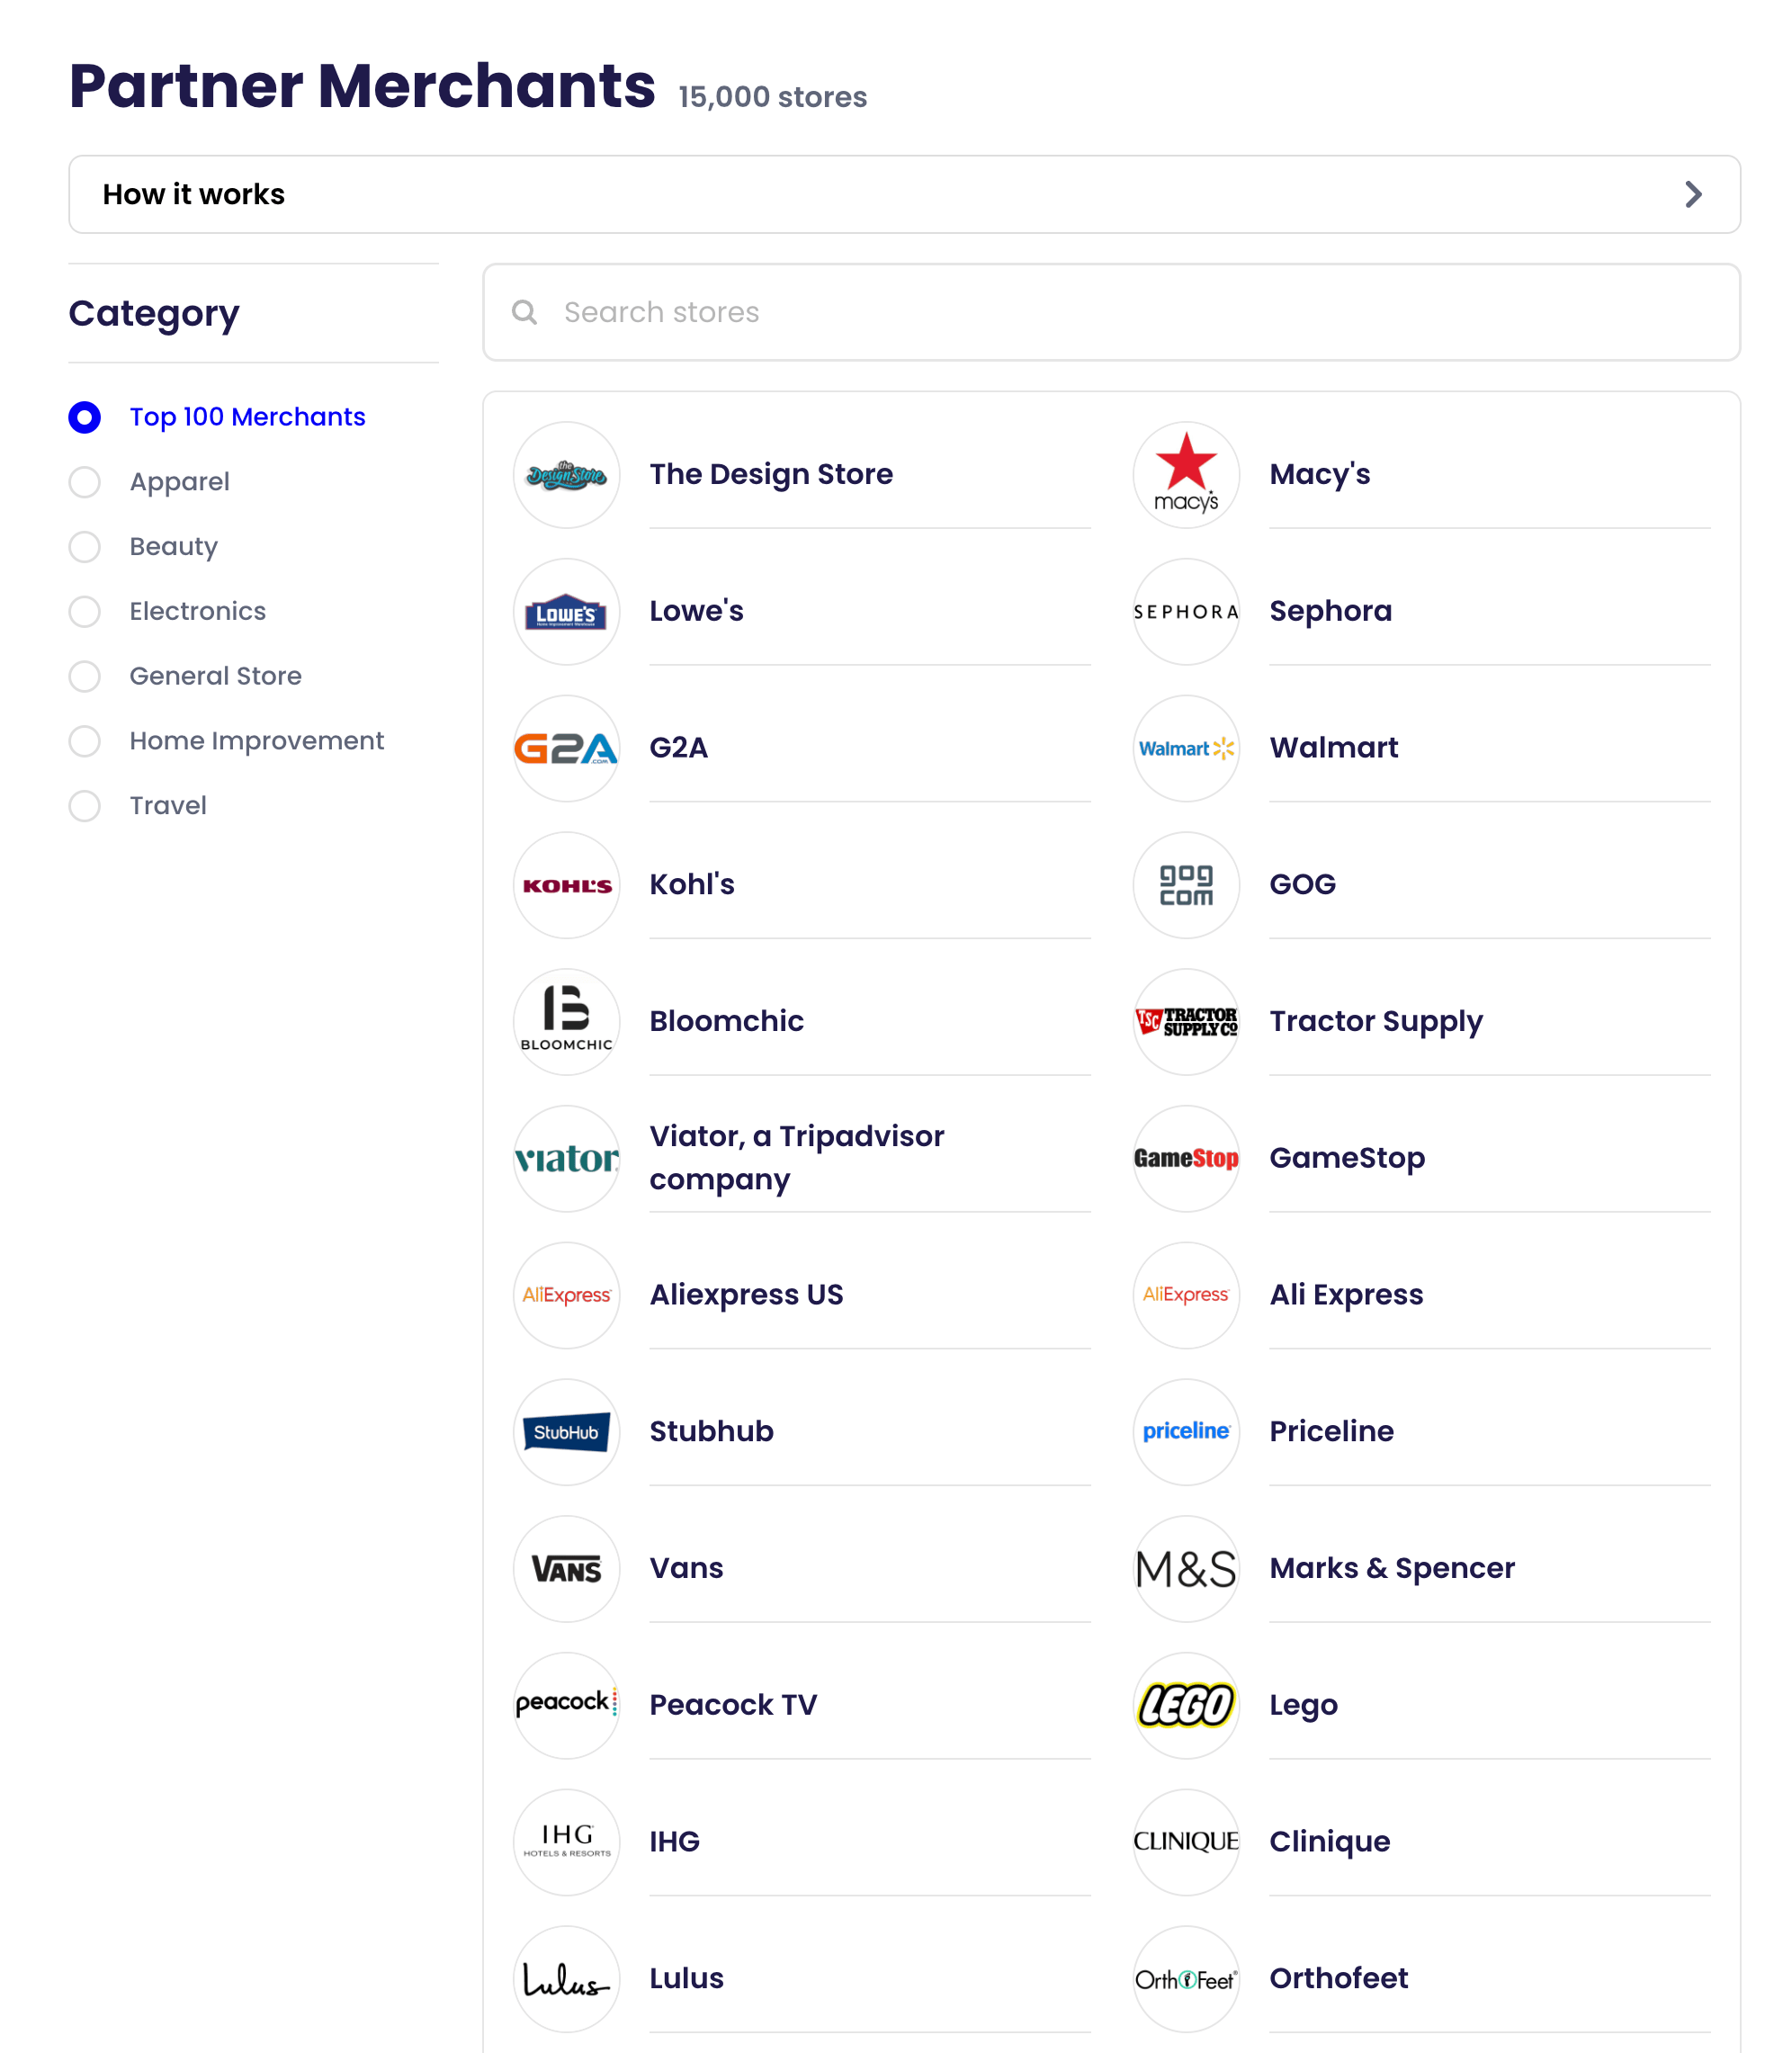
Task: Click the search magnifier icon
Action: tap(524, 312)
